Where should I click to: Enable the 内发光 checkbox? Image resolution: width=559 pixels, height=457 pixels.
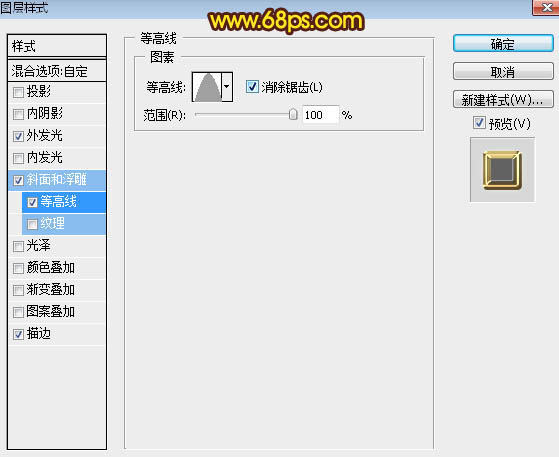18,159
